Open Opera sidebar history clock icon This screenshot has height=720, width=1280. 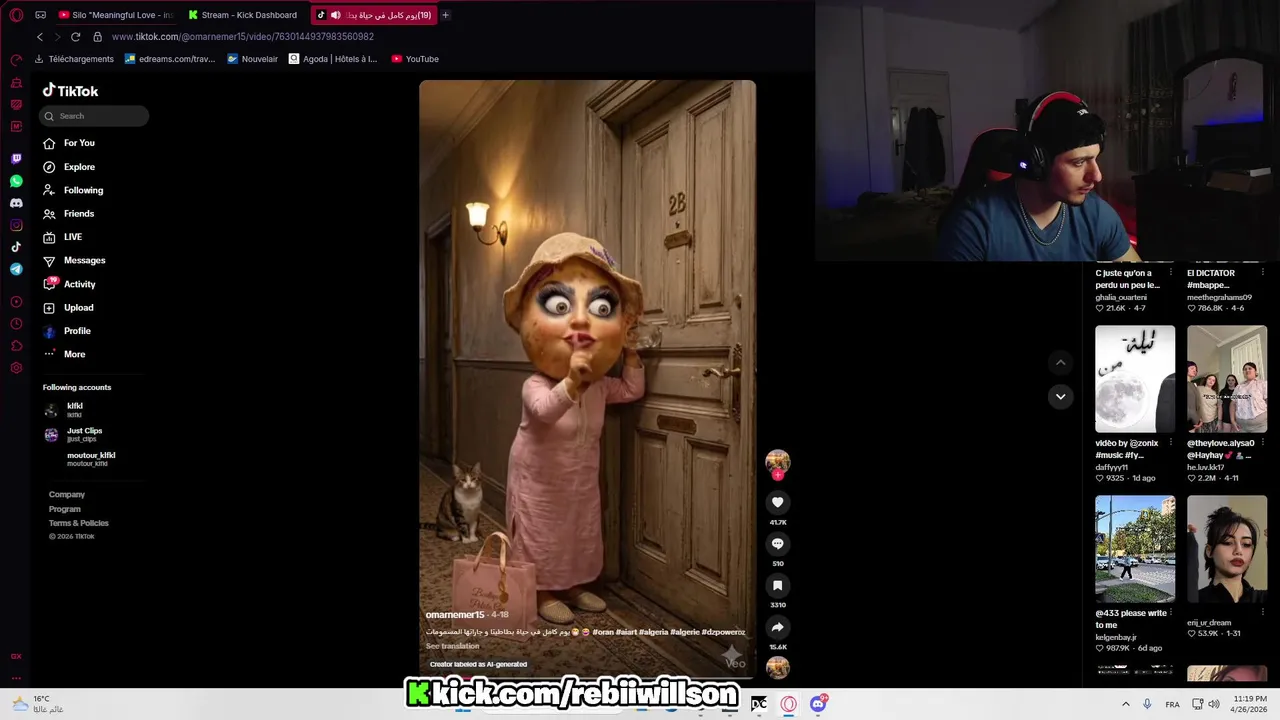(x=16, y=324)
